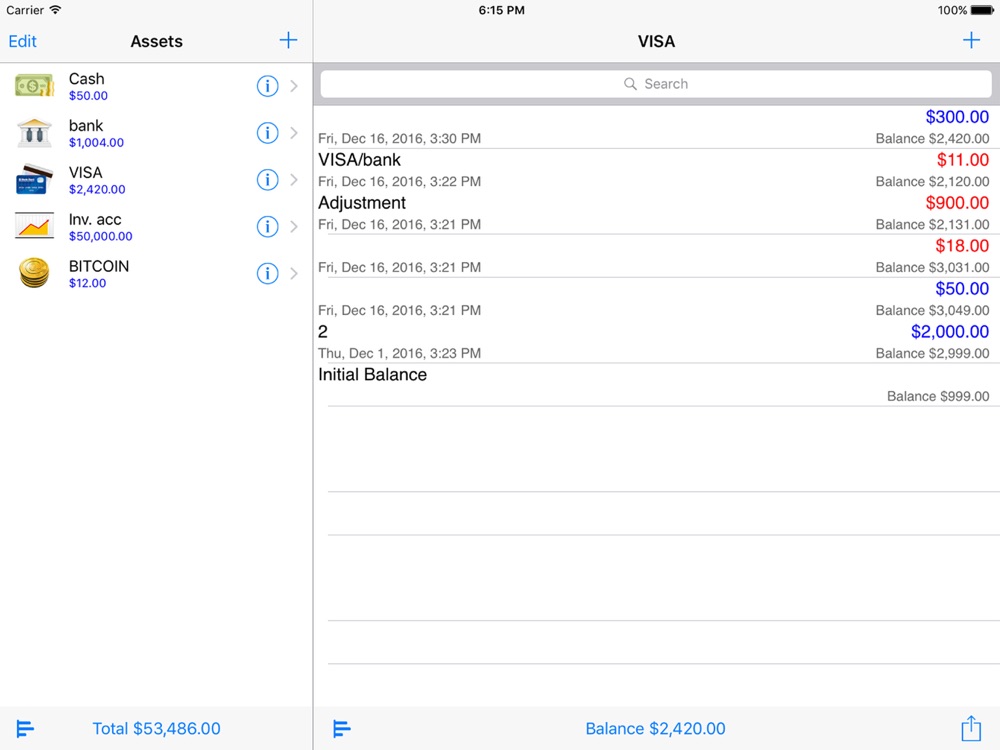Open VISA chart icon in bottom bar

(342, 728)
